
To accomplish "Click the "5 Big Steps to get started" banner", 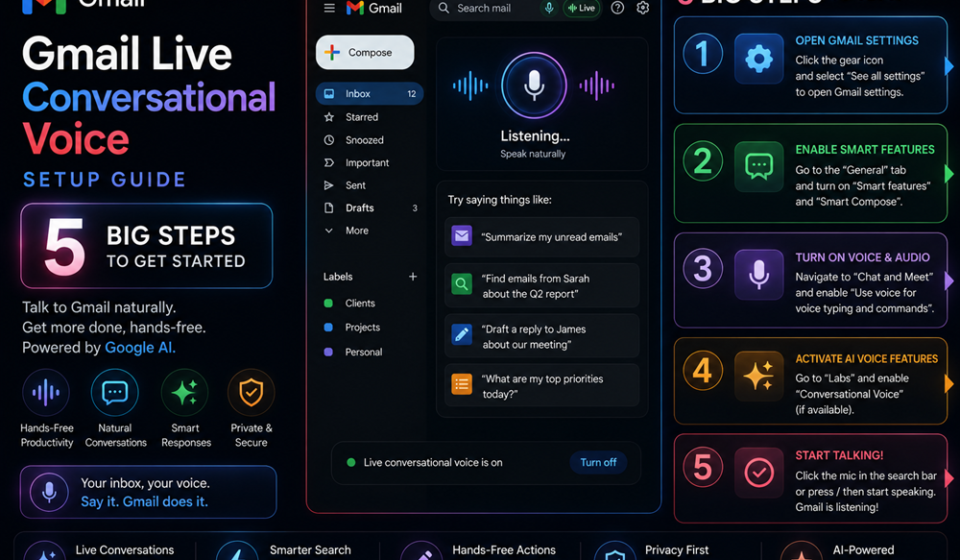I will (146, 245).
